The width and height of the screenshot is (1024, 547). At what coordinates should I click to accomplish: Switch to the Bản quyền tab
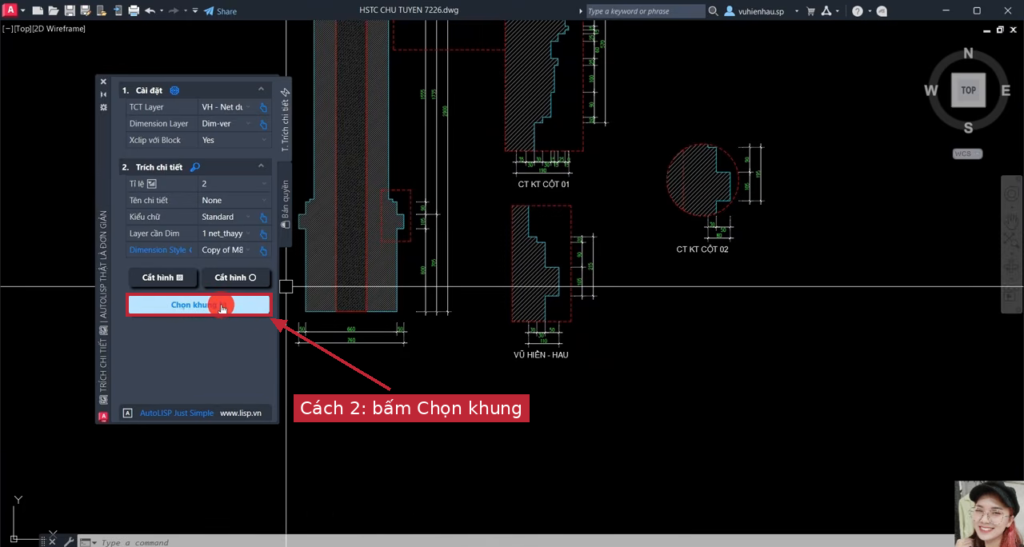point(285,204)
